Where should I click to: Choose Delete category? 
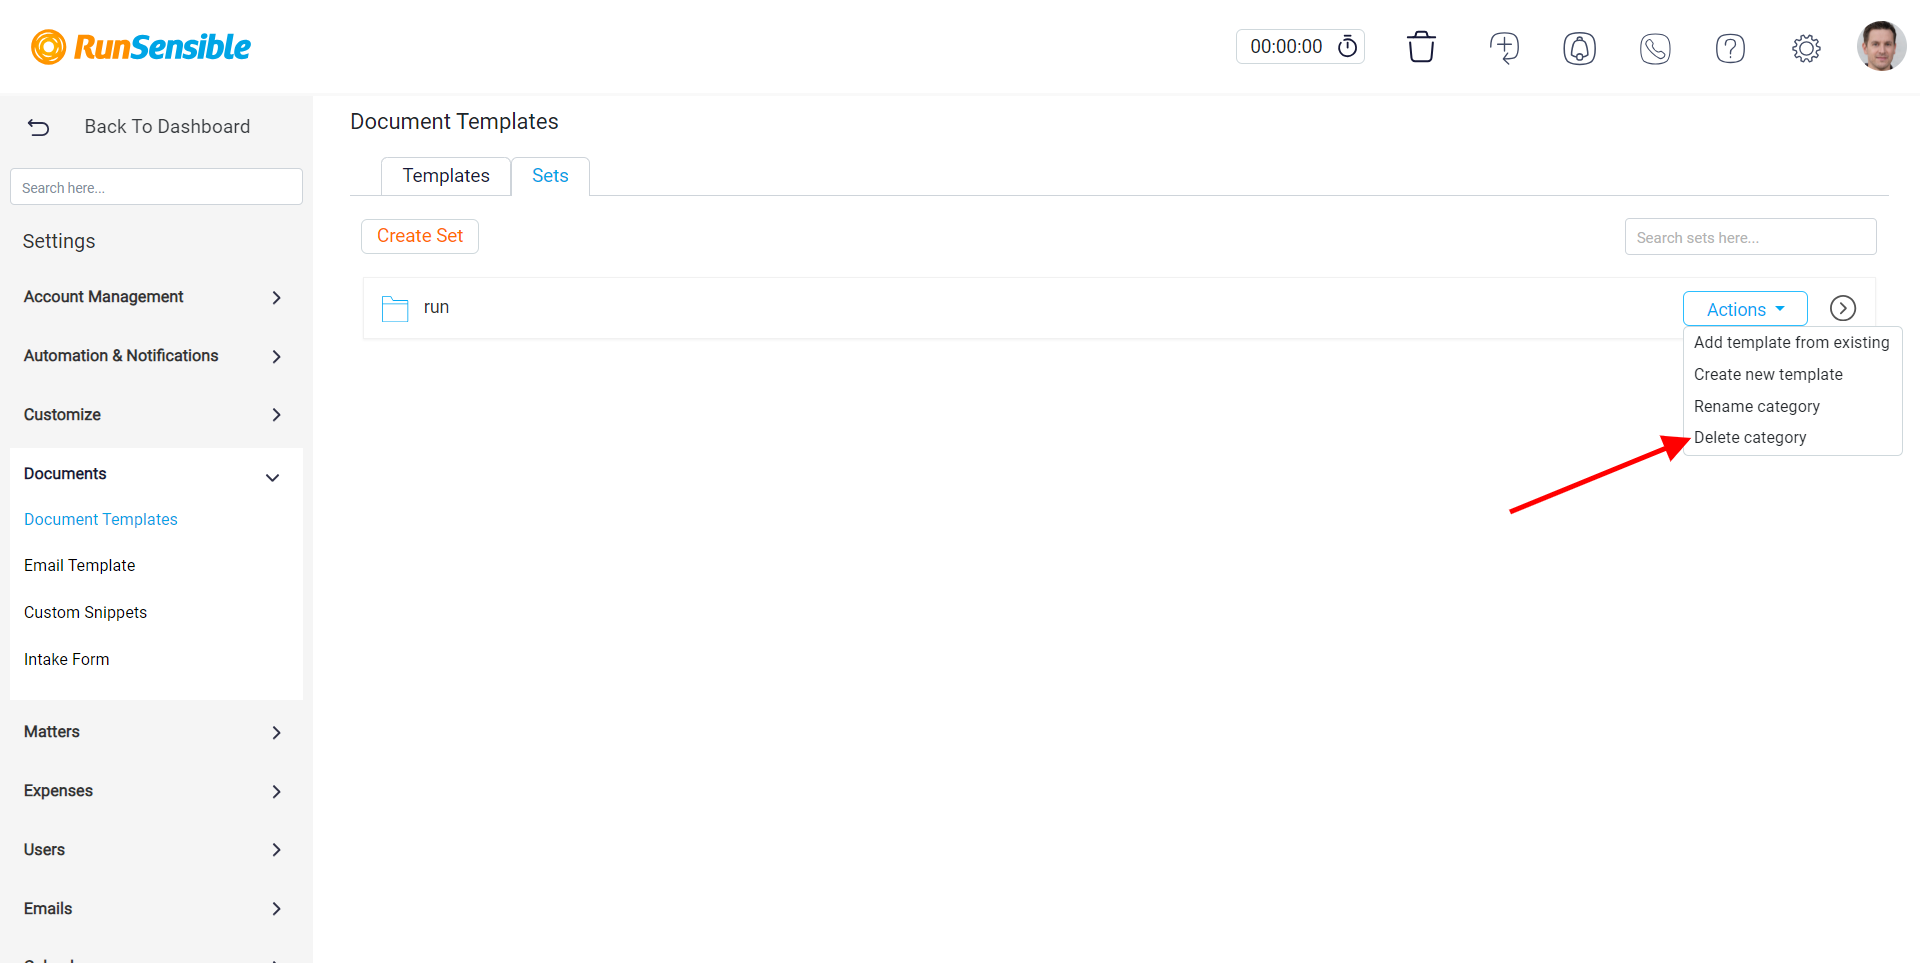click(x=1750, y=438)
